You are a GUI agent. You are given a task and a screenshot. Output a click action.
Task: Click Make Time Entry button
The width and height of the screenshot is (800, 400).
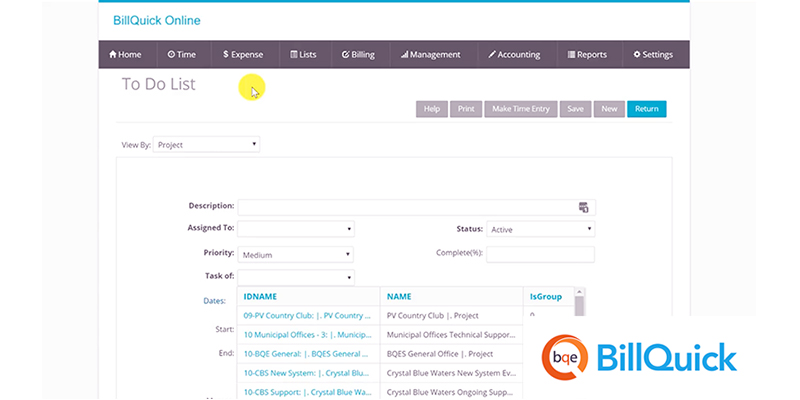click(x=520, y=109)
